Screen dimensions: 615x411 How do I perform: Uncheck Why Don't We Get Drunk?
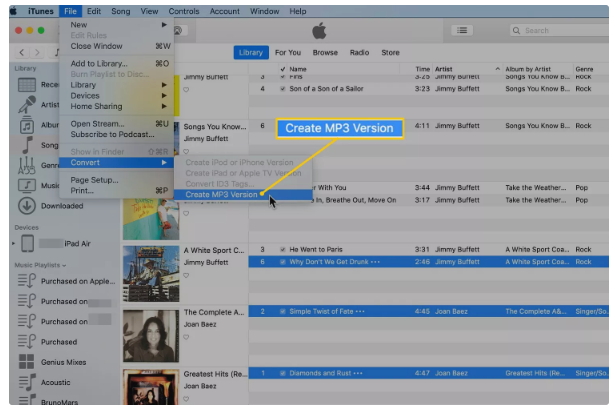(282, 262)
